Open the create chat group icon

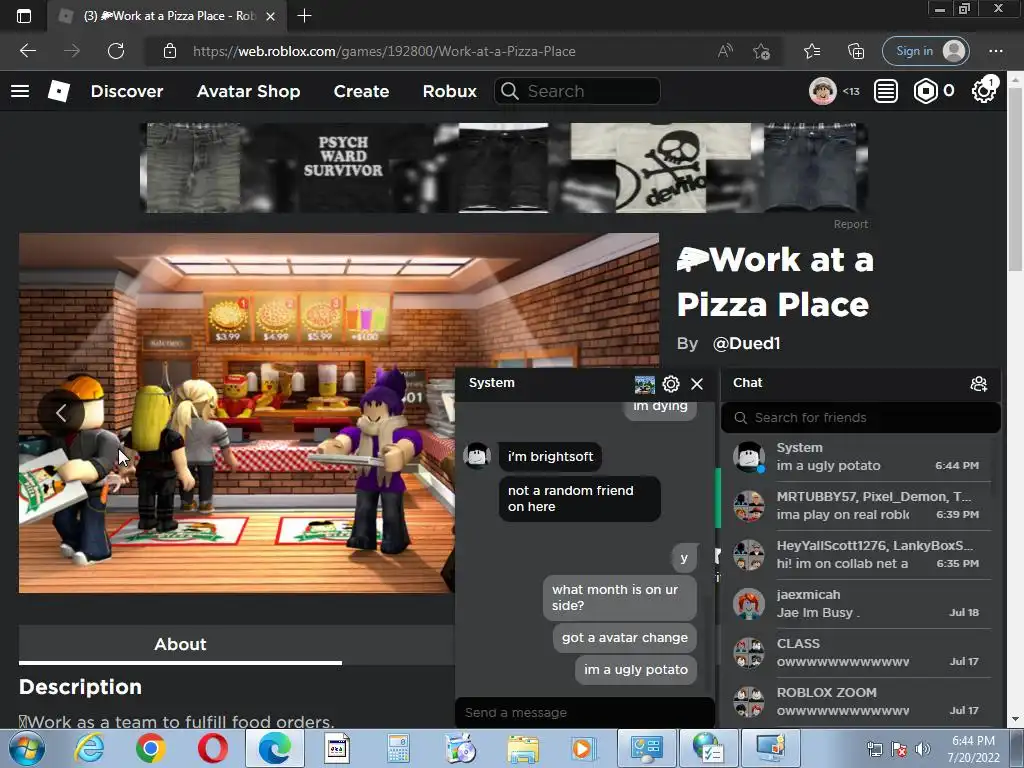coord(978,384)
